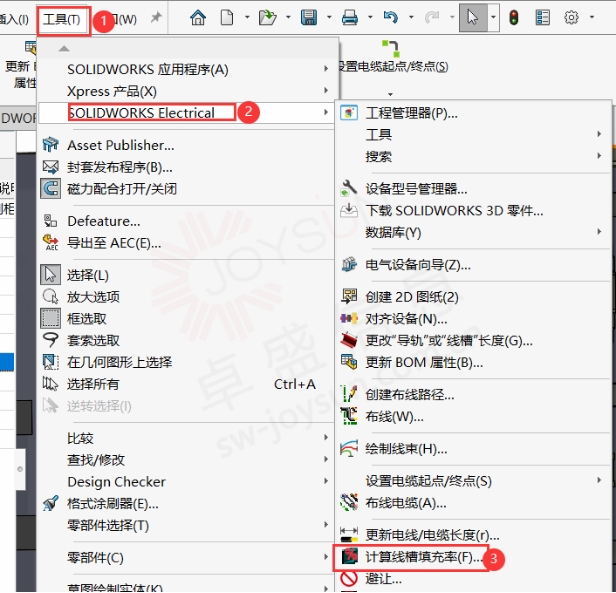Expand the 搜索 submenu
Image resolution: width=616 pixels, height=593 pixels.
pos(473,157)
